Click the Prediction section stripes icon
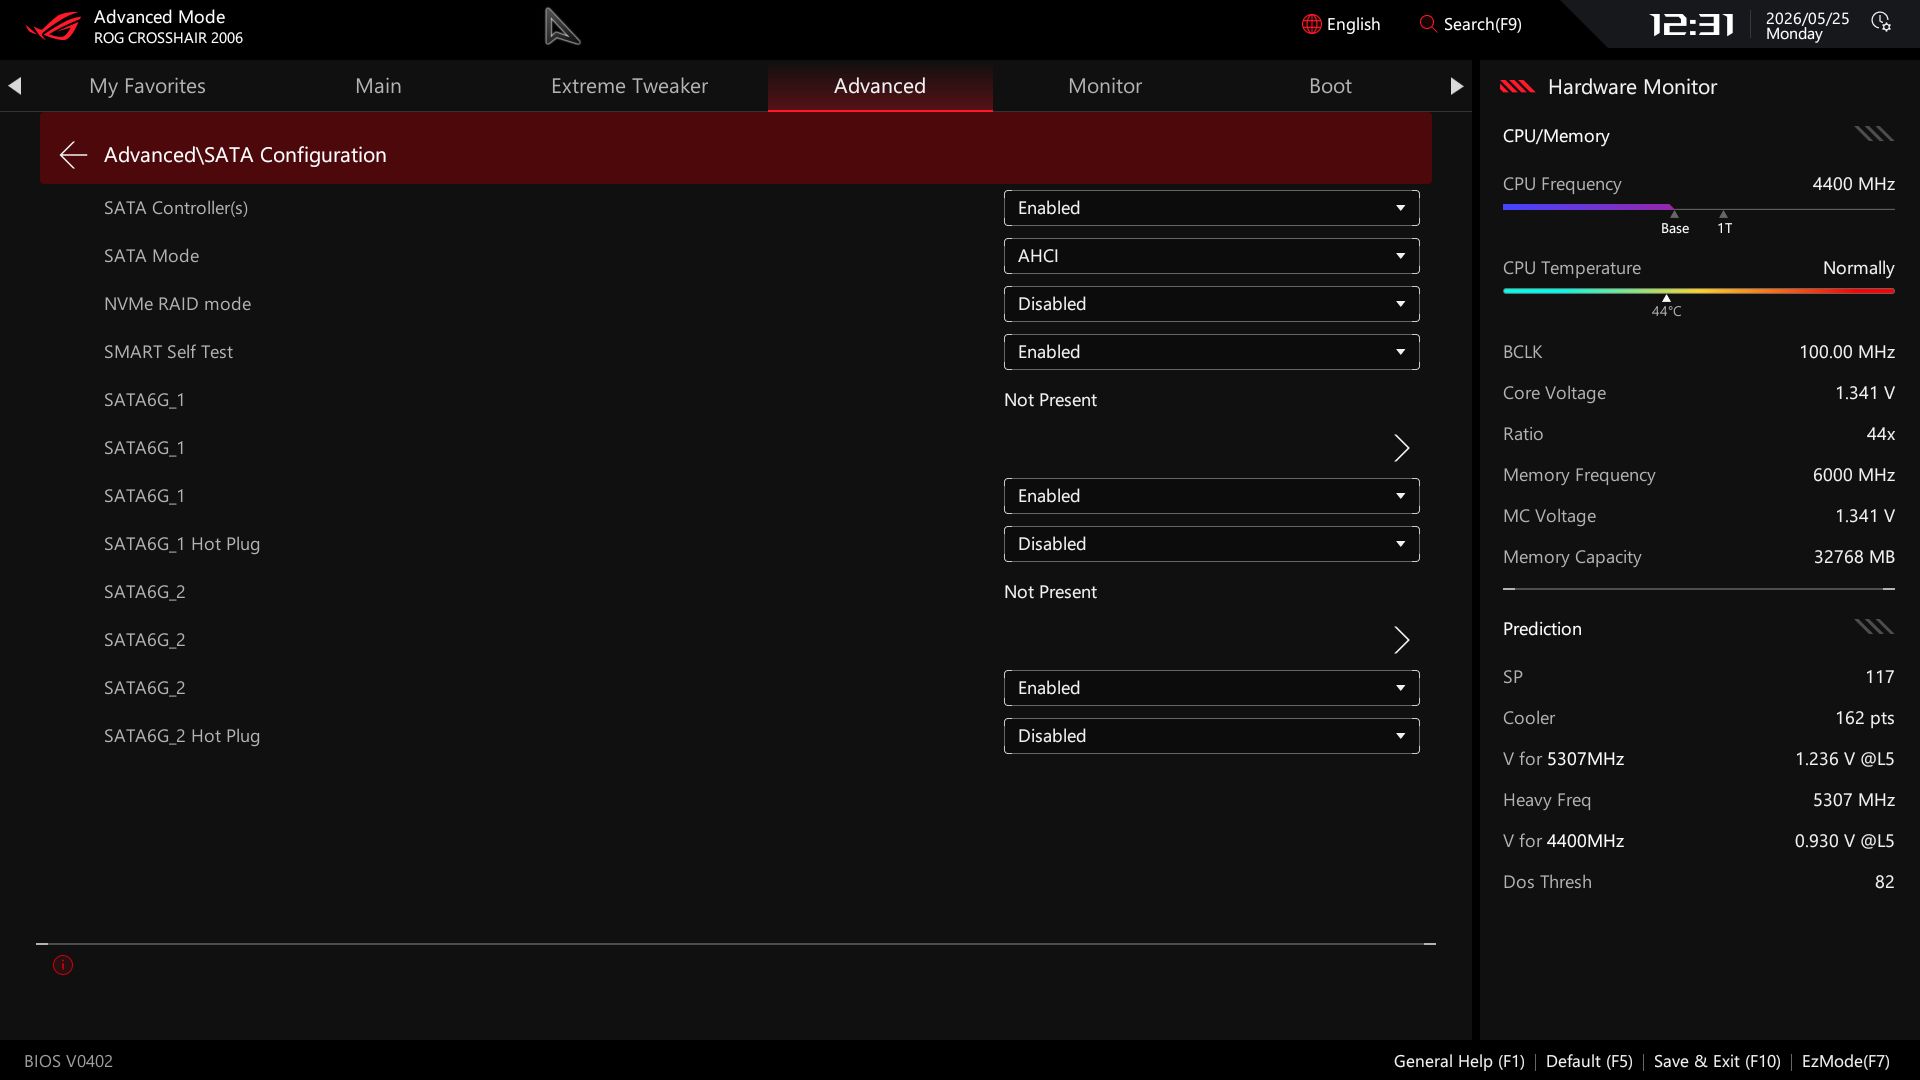This screenshot has width=1920, height=1080. click(x=1874, y=627)
